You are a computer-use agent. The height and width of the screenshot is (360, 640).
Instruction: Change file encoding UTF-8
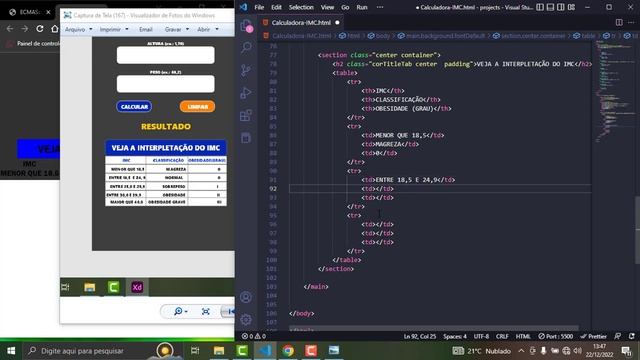point(481,336)
